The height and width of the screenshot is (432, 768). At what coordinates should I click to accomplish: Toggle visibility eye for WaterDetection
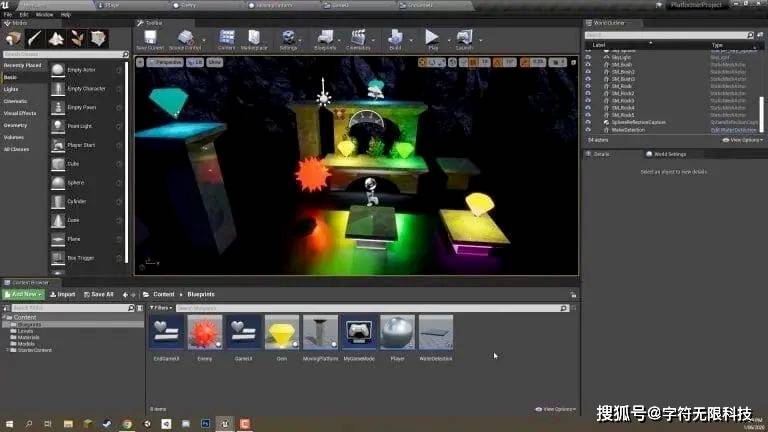[x=588, y=130]
